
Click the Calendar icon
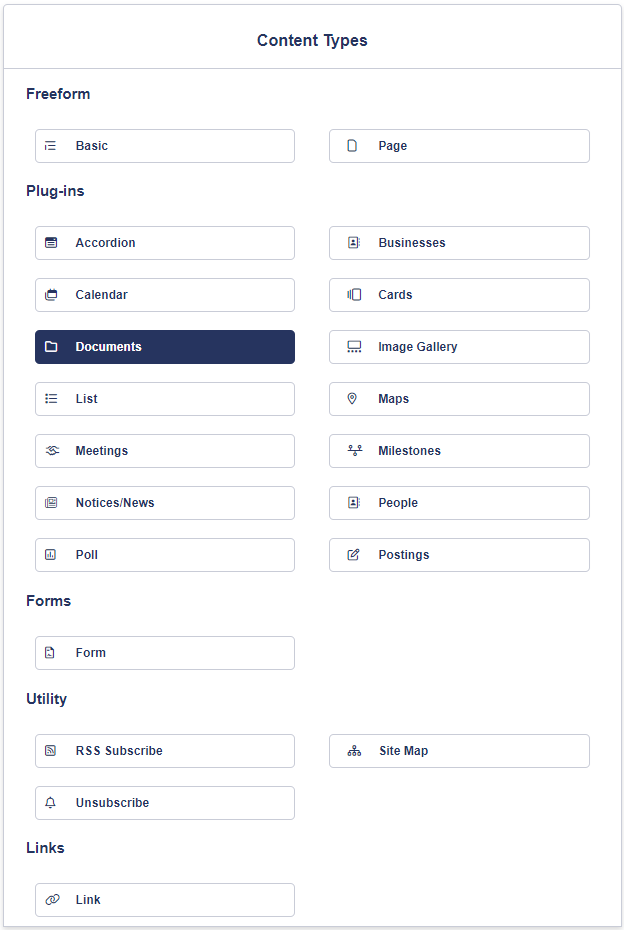click(x=52, y=295)
